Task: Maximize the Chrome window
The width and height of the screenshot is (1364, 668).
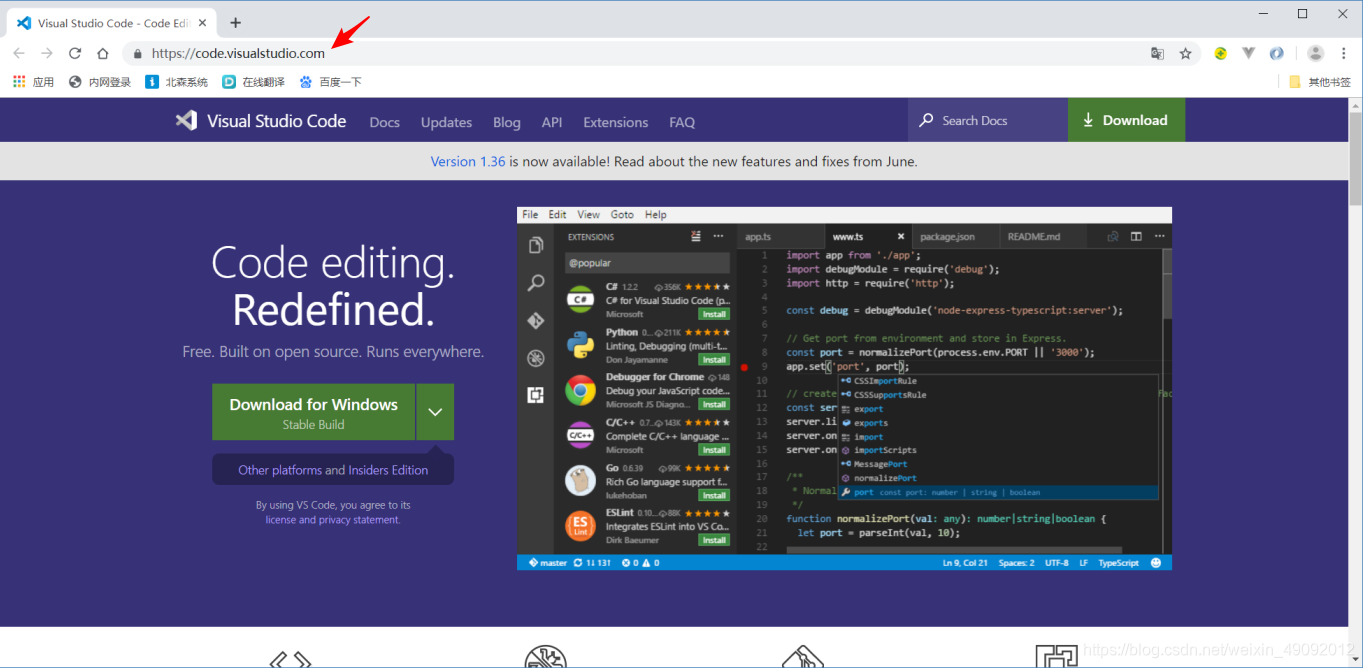Action: pos(1302,13)
